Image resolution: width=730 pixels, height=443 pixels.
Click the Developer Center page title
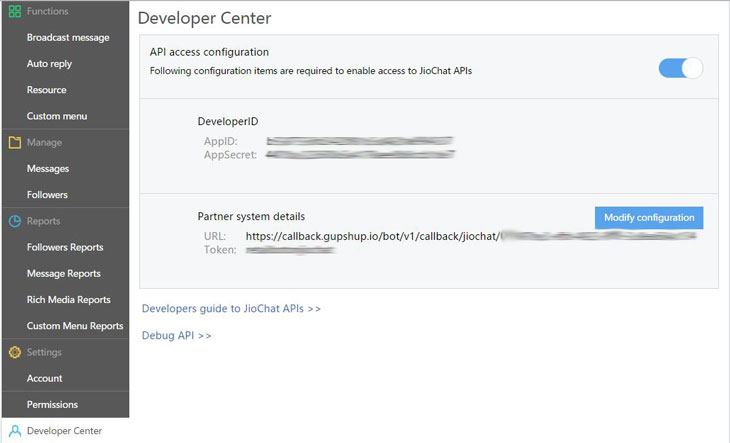coord(204,18)
